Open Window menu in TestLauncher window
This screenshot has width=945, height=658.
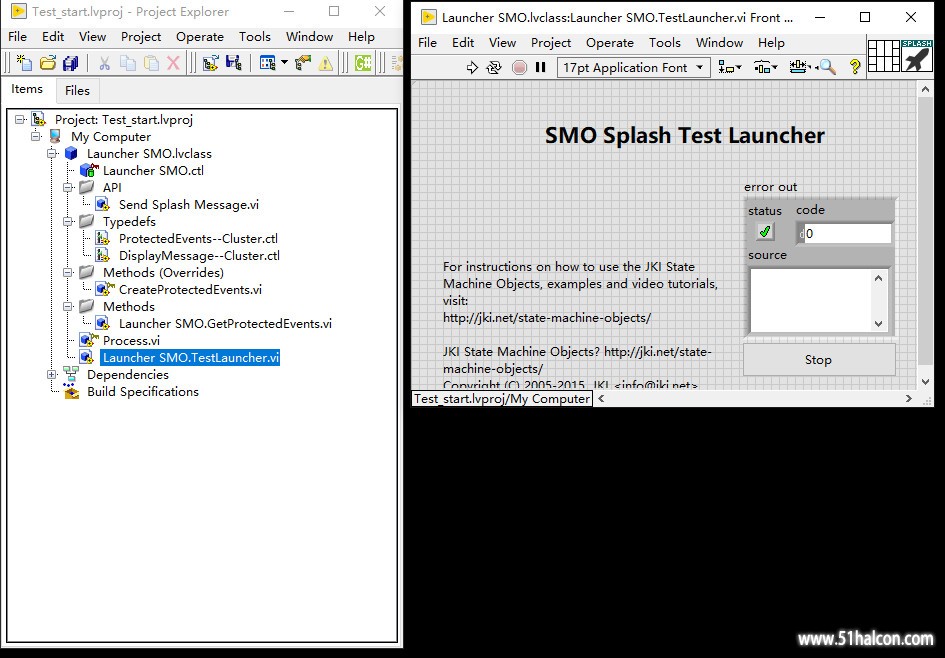720,43
